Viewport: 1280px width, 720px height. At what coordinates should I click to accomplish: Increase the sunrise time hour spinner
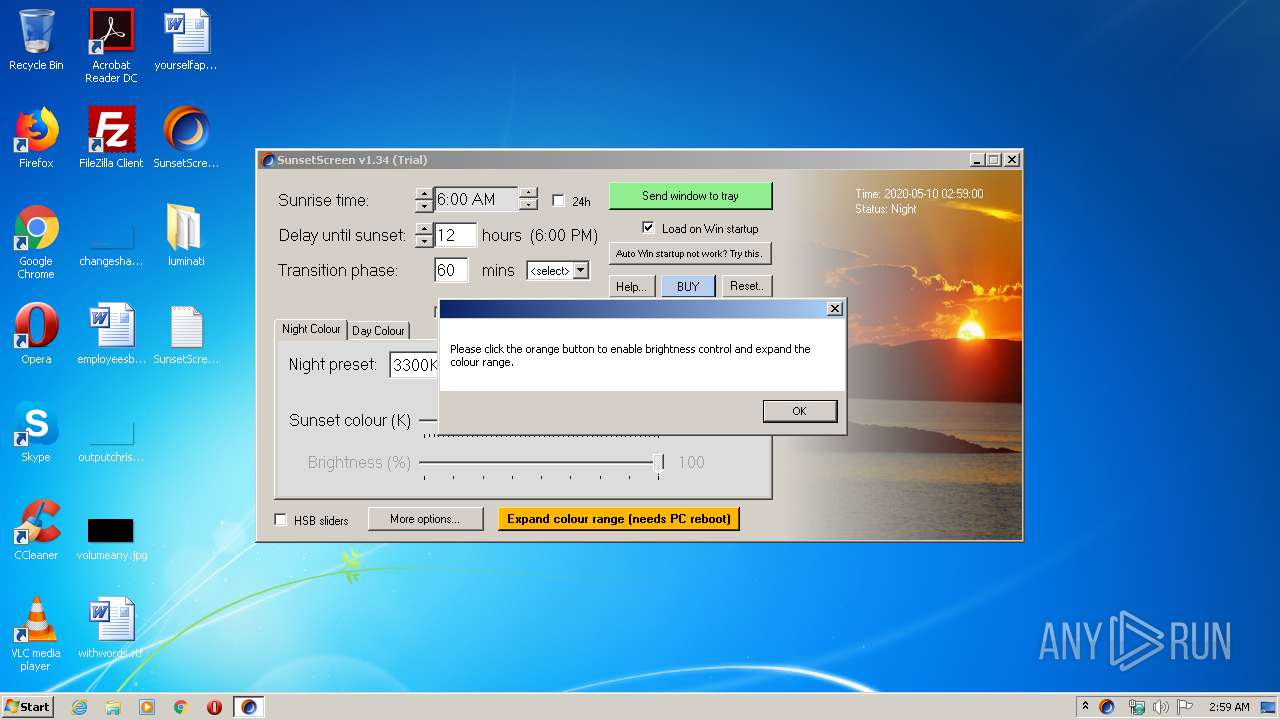(424, 194)
